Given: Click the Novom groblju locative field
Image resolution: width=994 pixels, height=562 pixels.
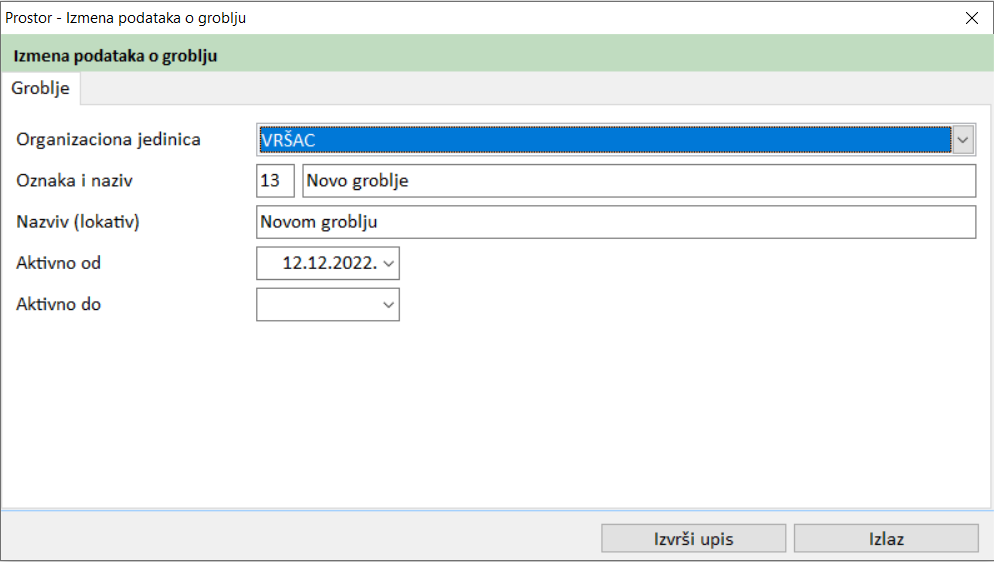Looking at the screenshot, I should [x=615, y=222].
